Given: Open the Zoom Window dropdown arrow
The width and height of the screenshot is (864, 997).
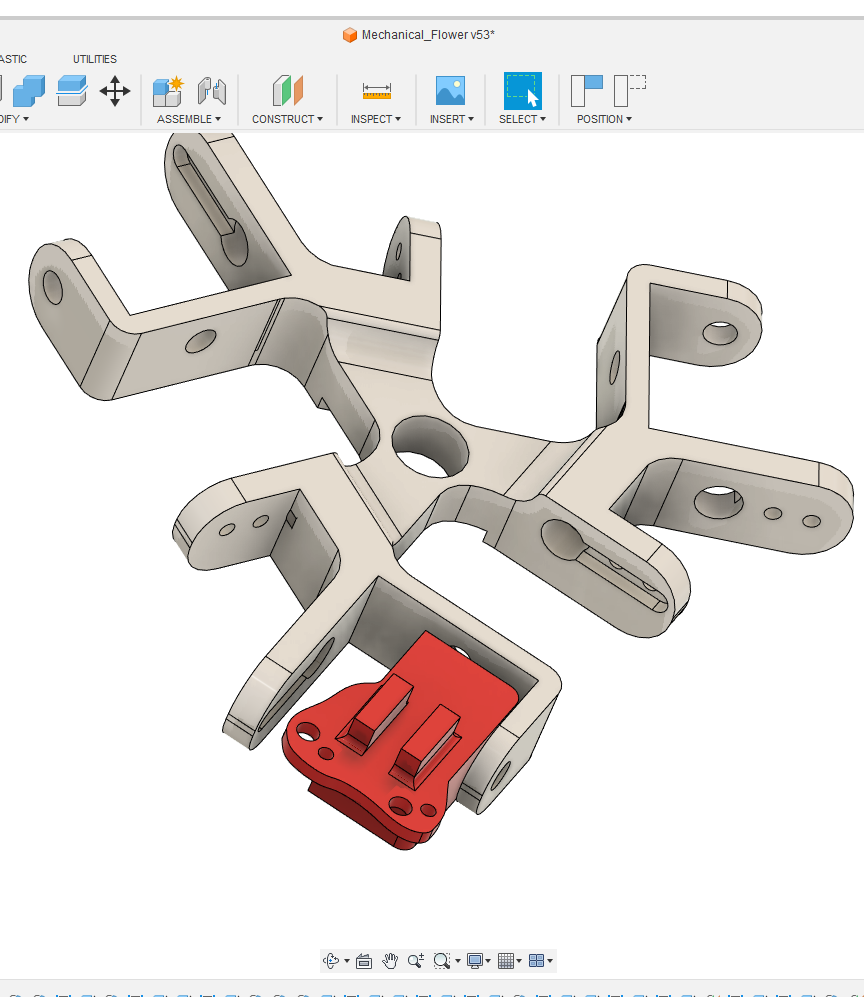Looking at the screenshot, I should (x=457, y=961).
